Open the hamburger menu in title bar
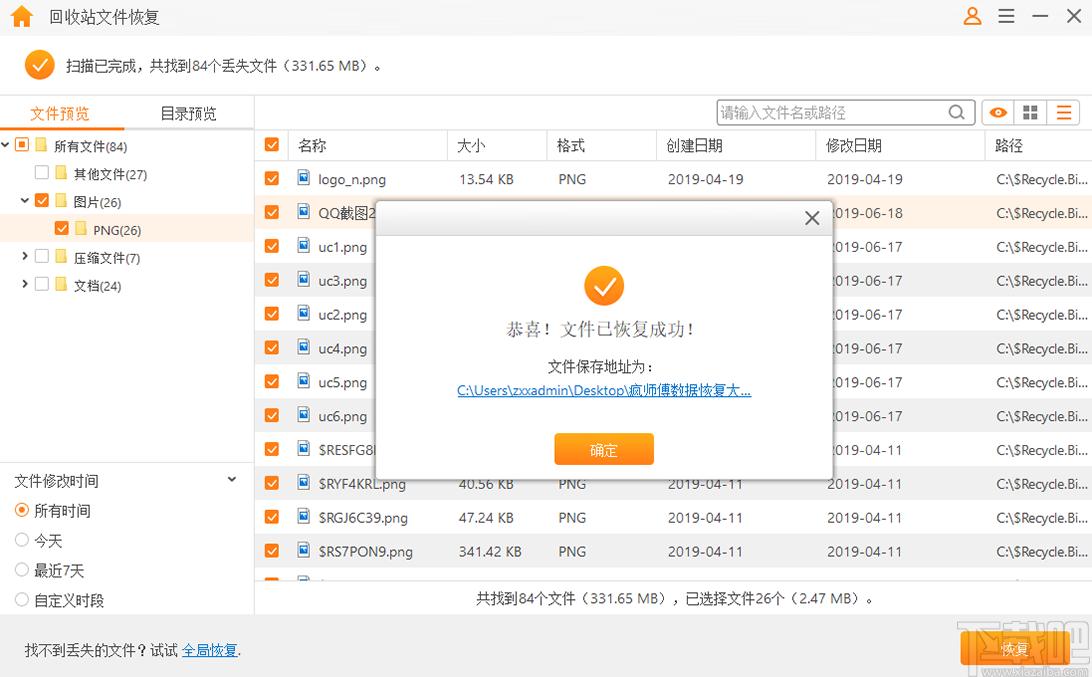The width and height of the screenshot is (1092, 677). 1006,16
